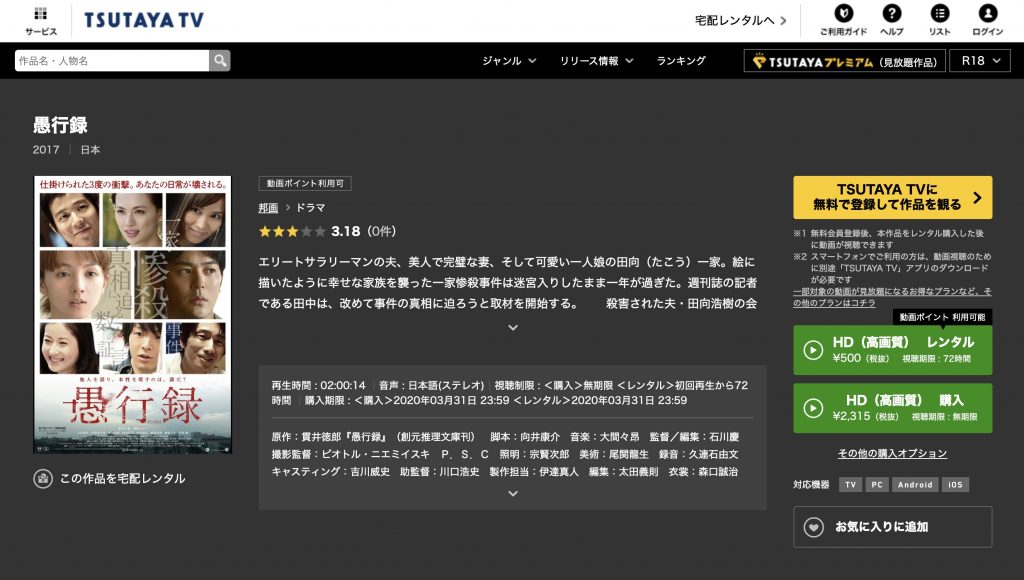The image size is (1024, 580).
Task: Open the サービス grid menu icon
Action: (x=41, y=14)
